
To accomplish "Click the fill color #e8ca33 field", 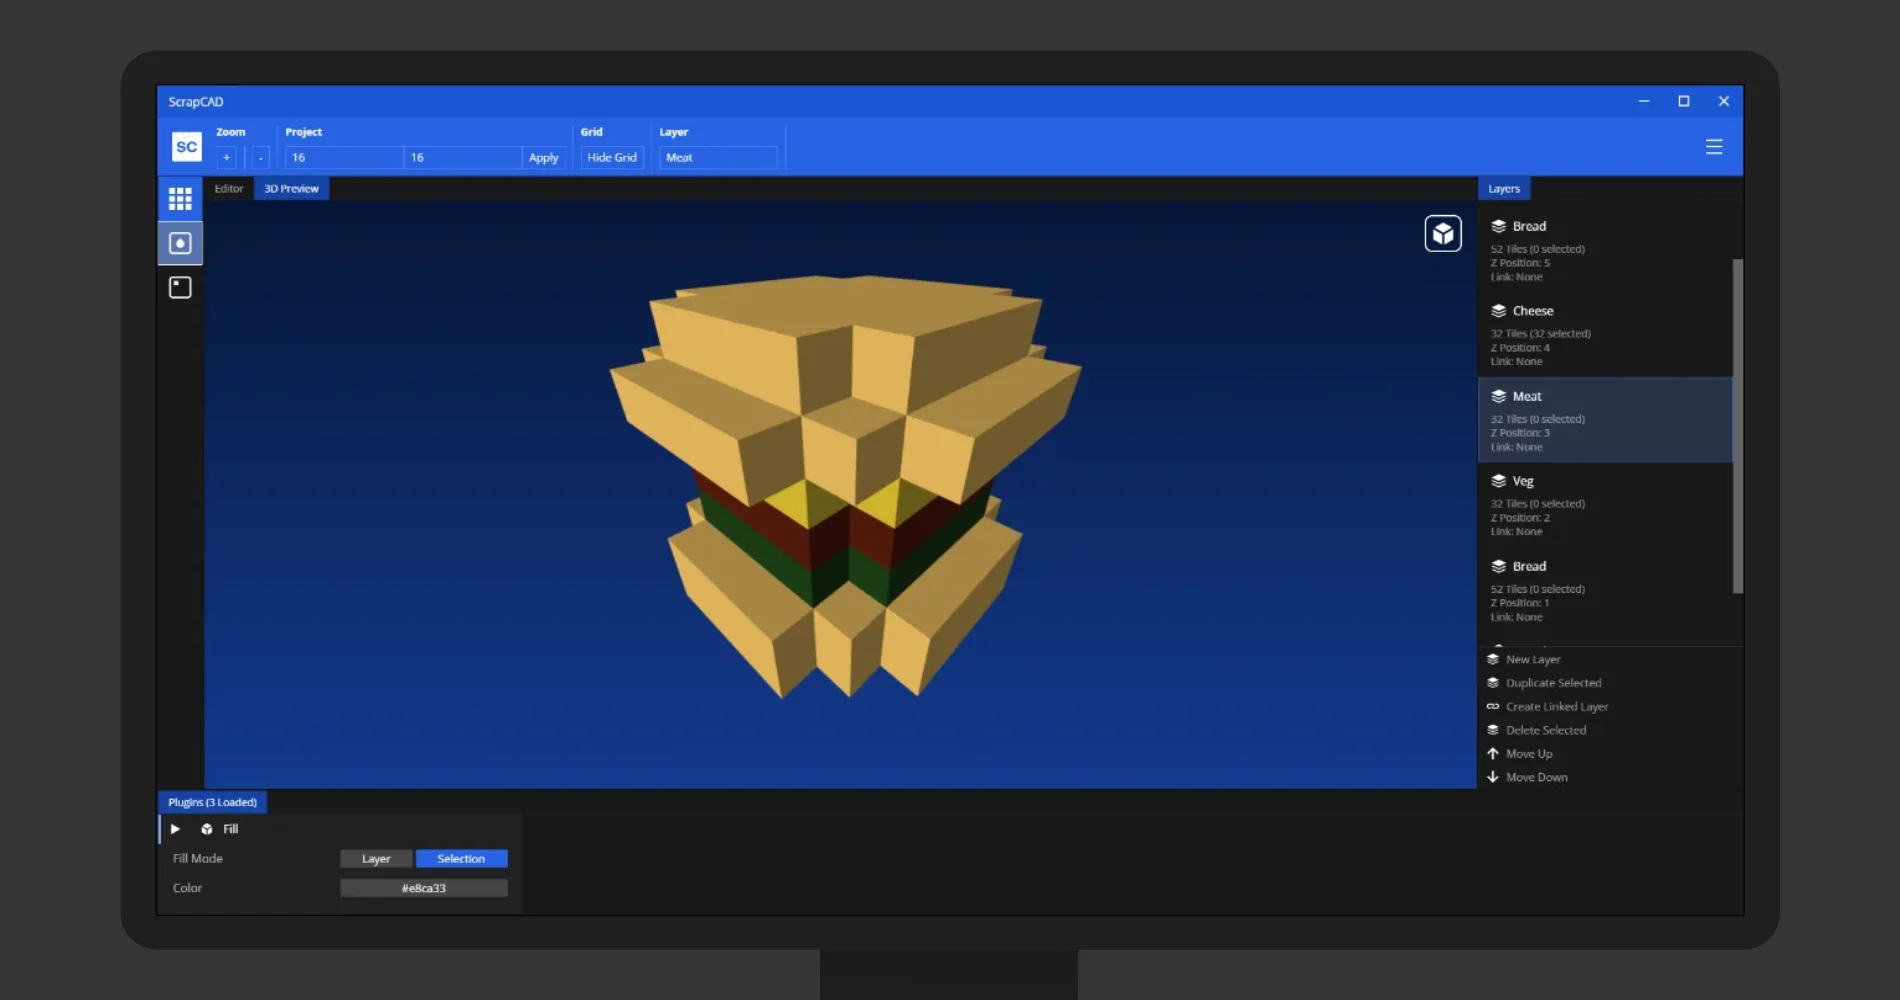I will coord(424,888).
